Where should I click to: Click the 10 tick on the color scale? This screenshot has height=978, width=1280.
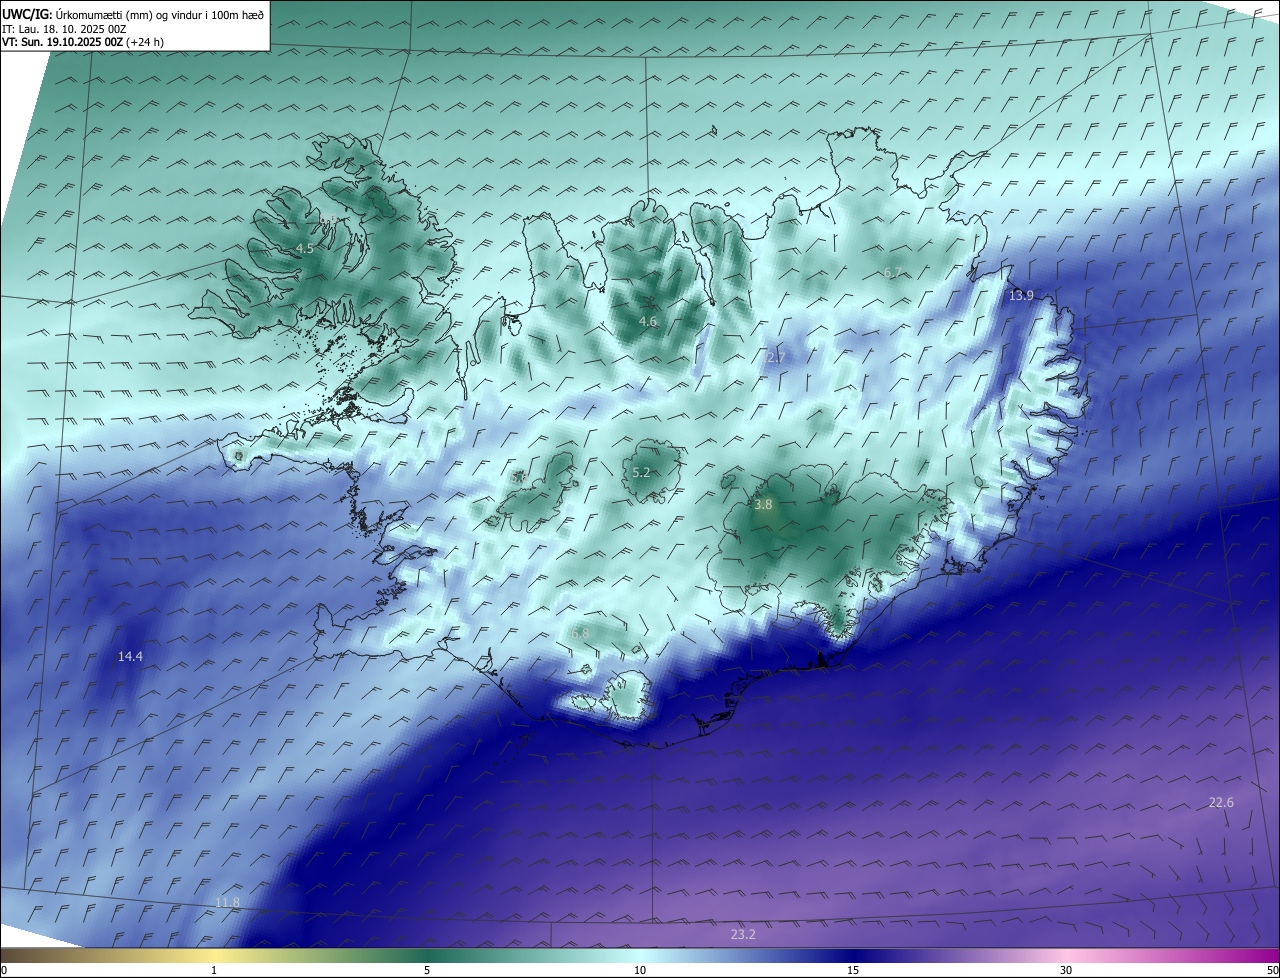point(640,970)
